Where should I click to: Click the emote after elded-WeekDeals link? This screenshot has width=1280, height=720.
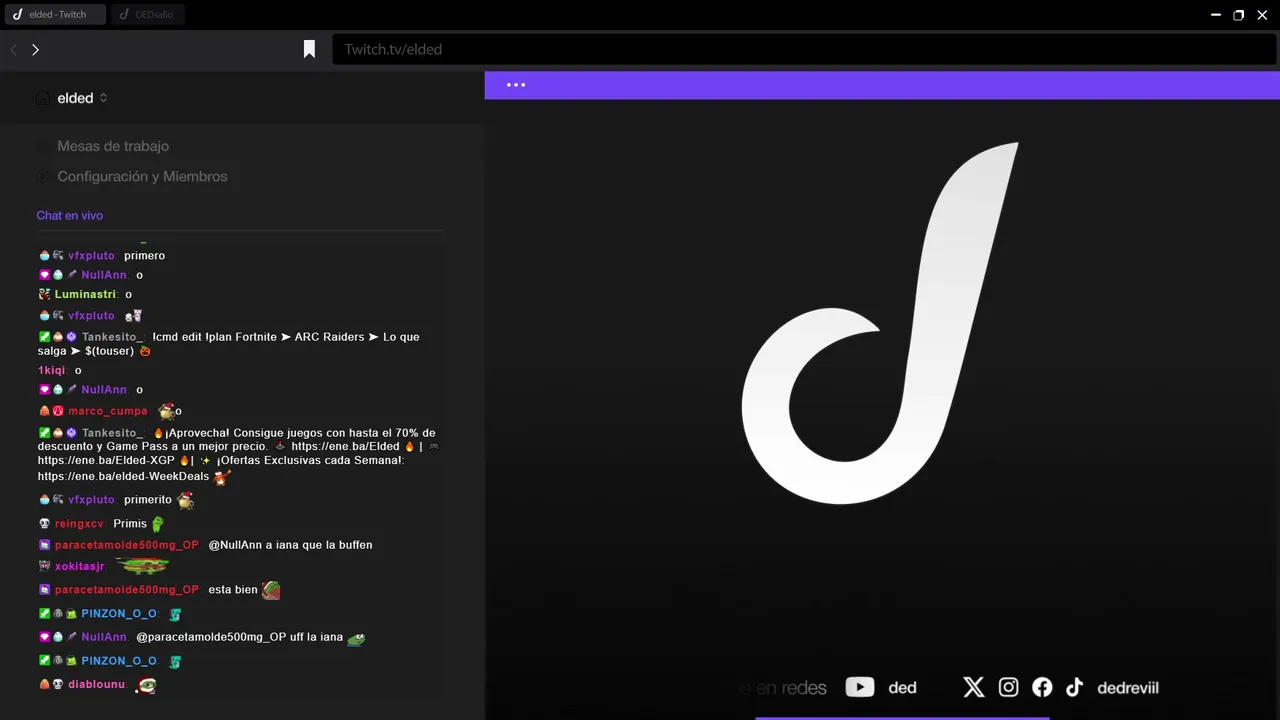tap(222, 477)
